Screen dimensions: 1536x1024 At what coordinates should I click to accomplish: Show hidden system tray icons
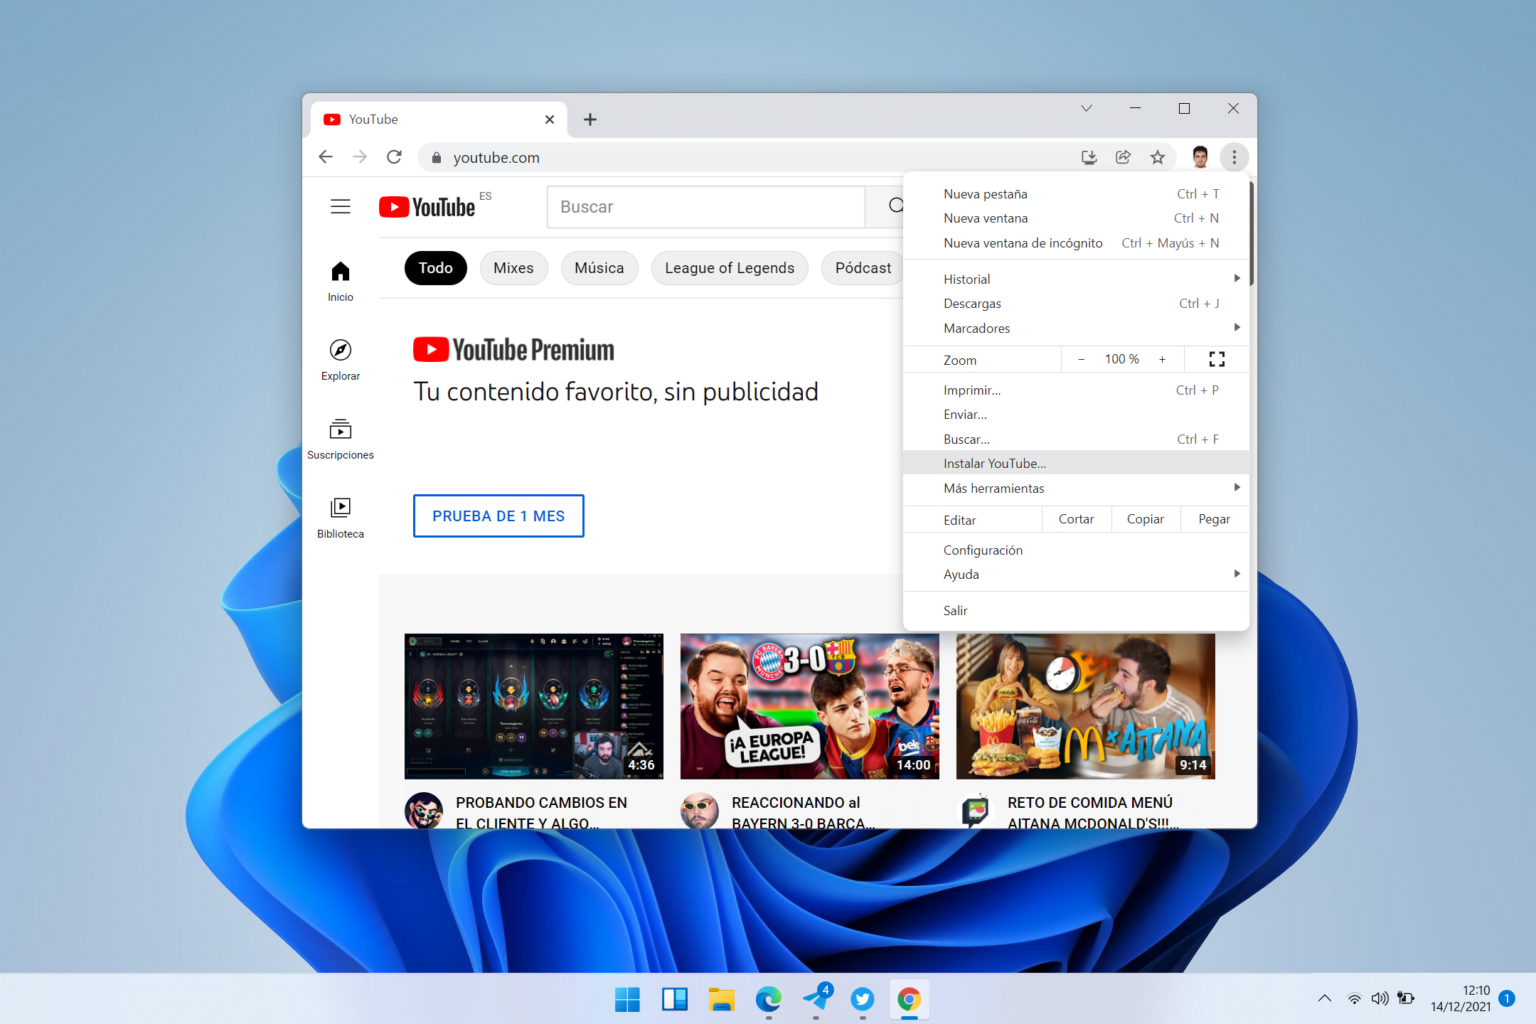pyautogui.click(x=1324, y=998)
